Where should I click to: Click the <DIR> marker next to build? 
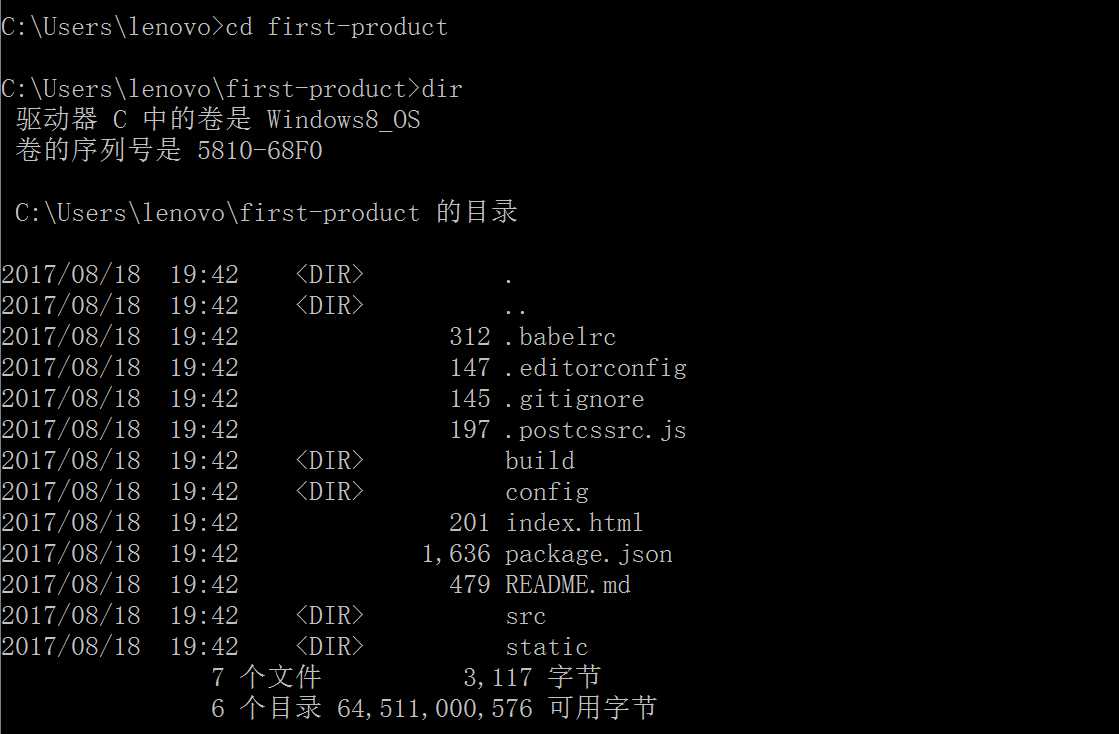coord(330,461)
